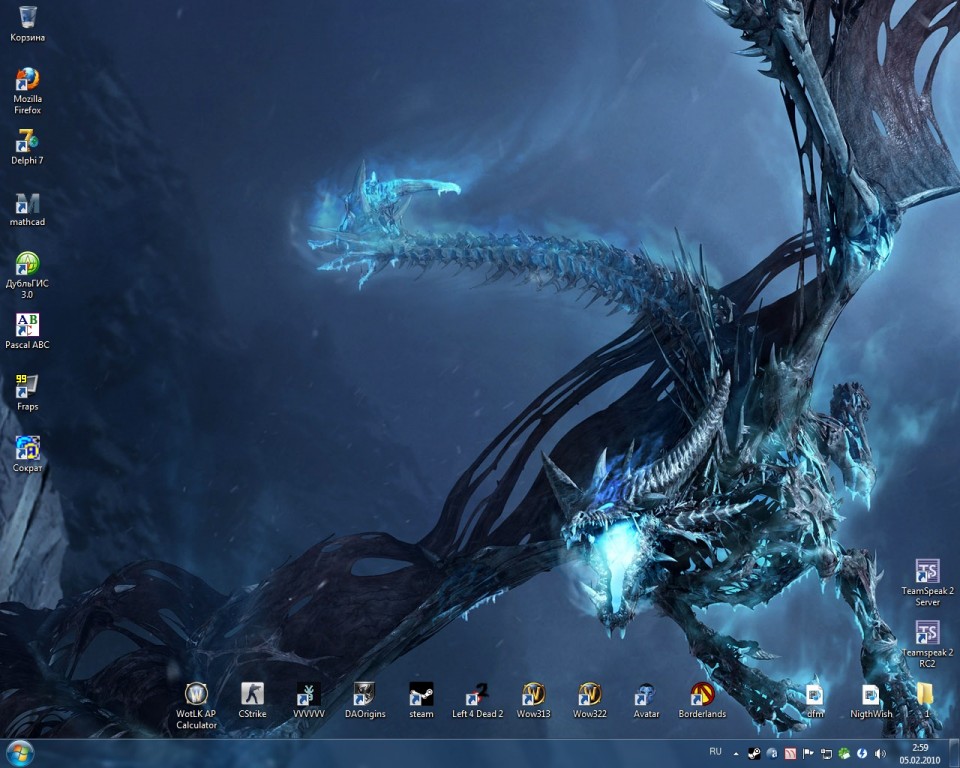Select the TeamSpeak 2 Server shortcut
The height and width of the screenshot is (768, 960).
(x=927, y=582)
